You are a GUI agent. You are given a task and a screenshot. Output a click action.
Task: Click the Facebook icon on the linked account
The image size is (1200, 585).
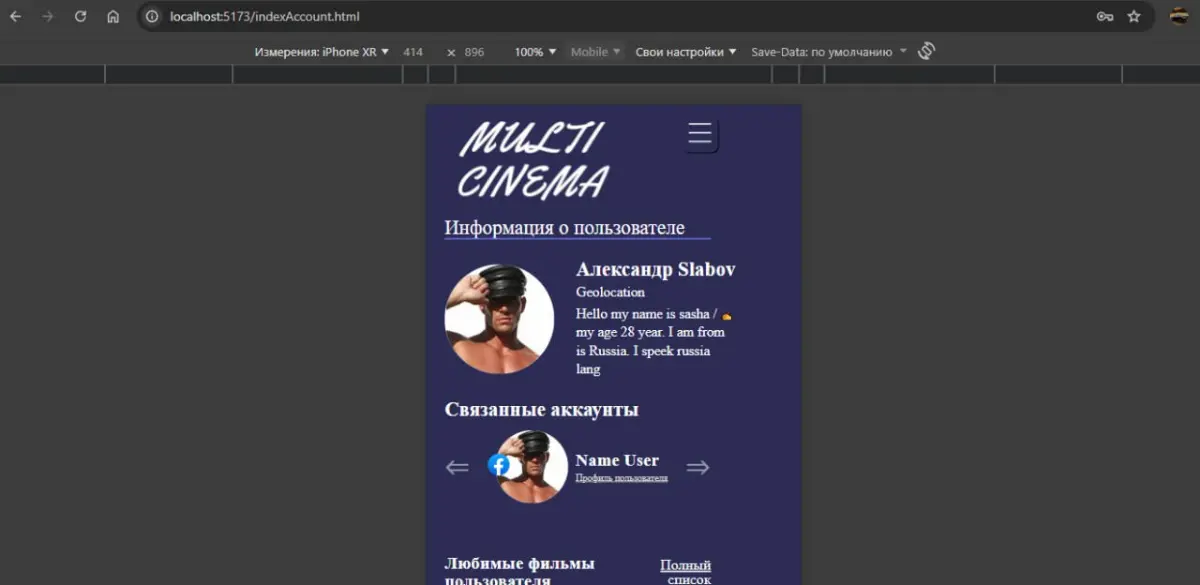(x=499, y=465)
